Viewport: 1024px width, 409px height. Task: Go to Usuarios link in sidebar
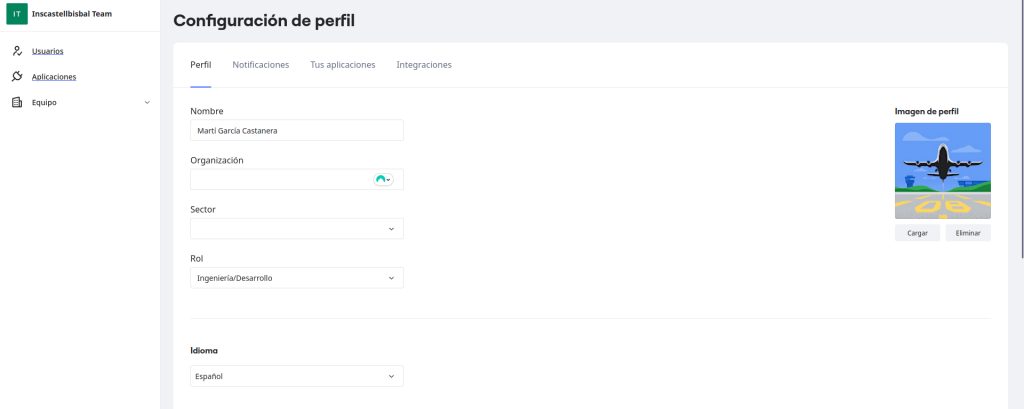coord(48,51)
